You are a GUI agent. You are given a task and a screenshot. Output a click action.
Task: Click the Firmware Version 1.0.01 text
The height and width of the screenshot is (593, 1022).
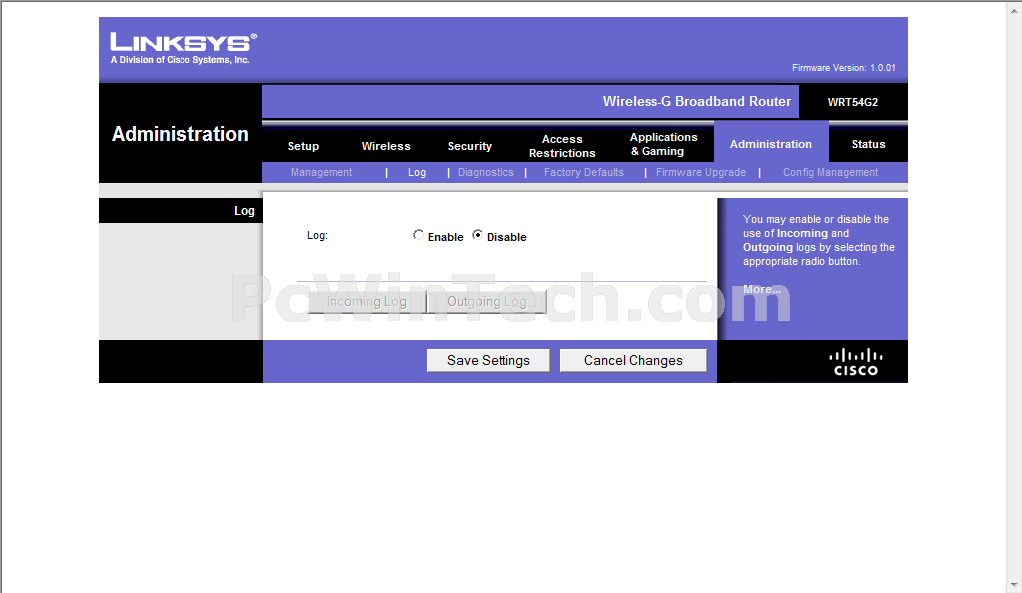[x=843, y=68]
